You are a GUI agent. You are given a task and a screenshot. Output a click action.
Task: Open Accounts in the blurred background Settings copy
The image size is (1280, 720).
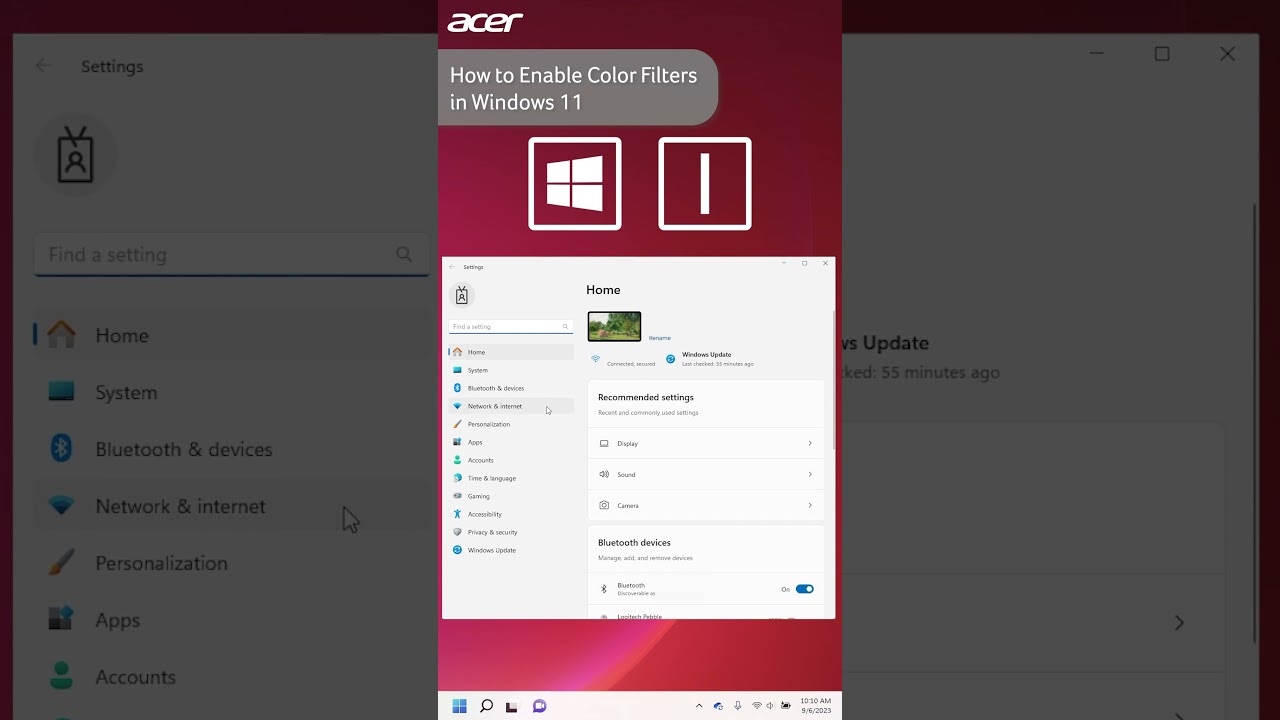[232, 677]
